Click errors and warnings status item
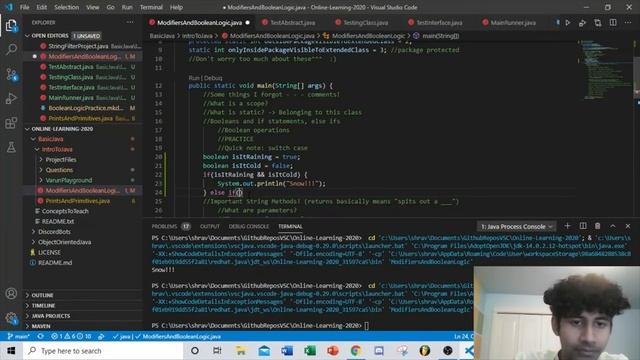This screenshot has height=360, width=640. click(x=71, y=336)
